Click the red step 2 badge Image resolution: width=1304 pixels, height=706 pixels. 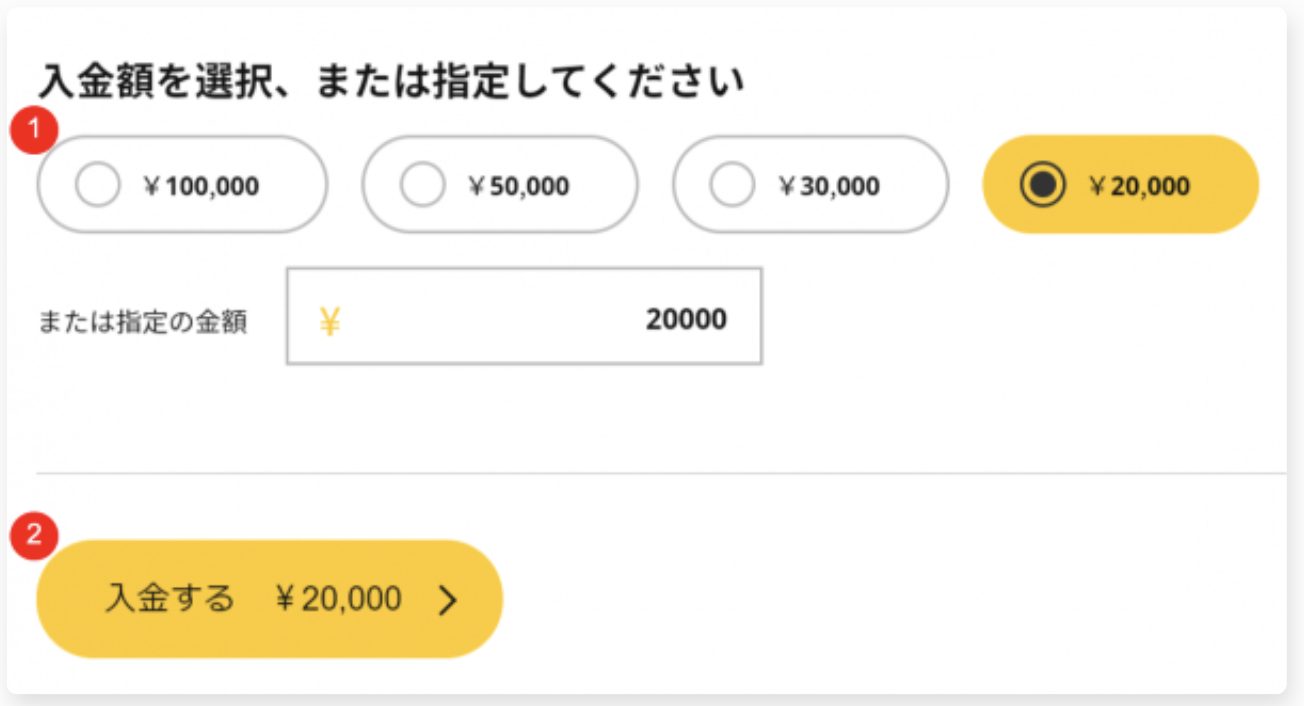click(x=32, y=536)
